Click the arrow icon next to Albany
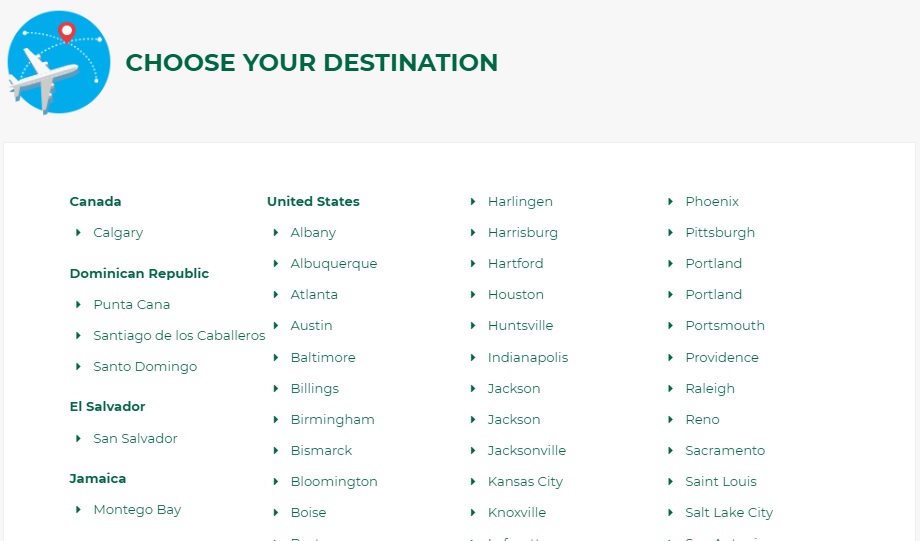Screen dimensions: 920x541 coord(276,233)
